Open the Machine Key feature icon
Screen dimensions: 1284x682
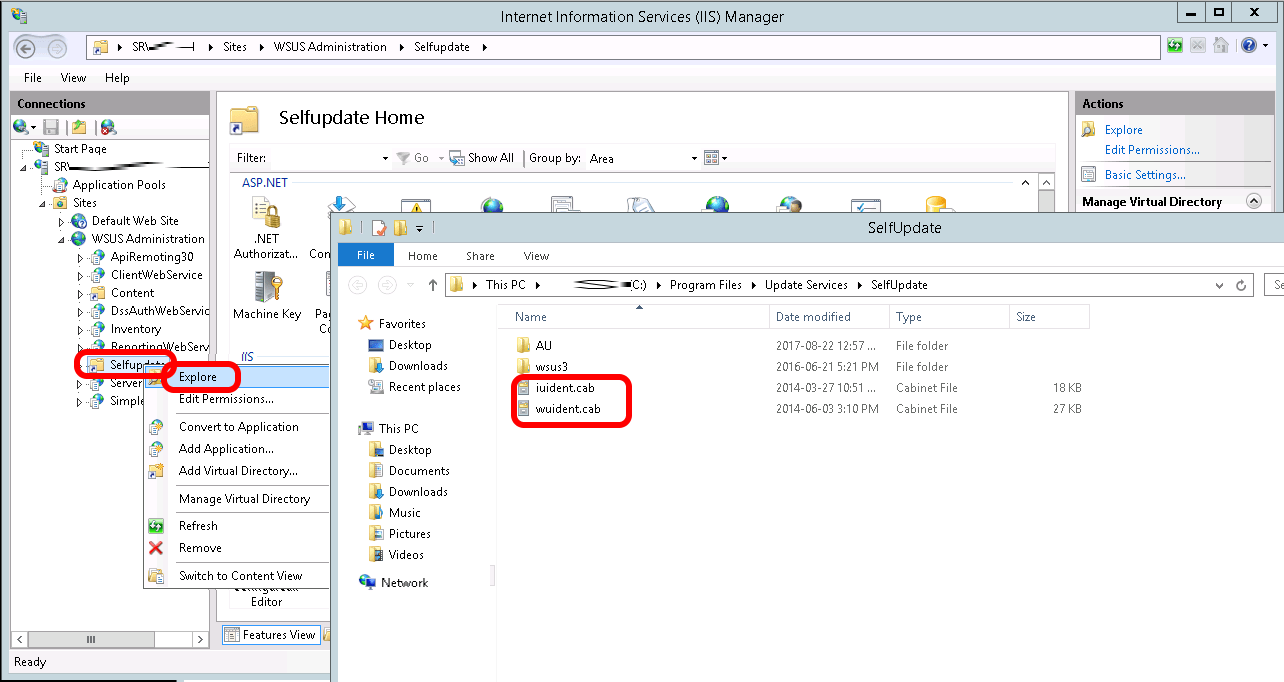(266, 290)
